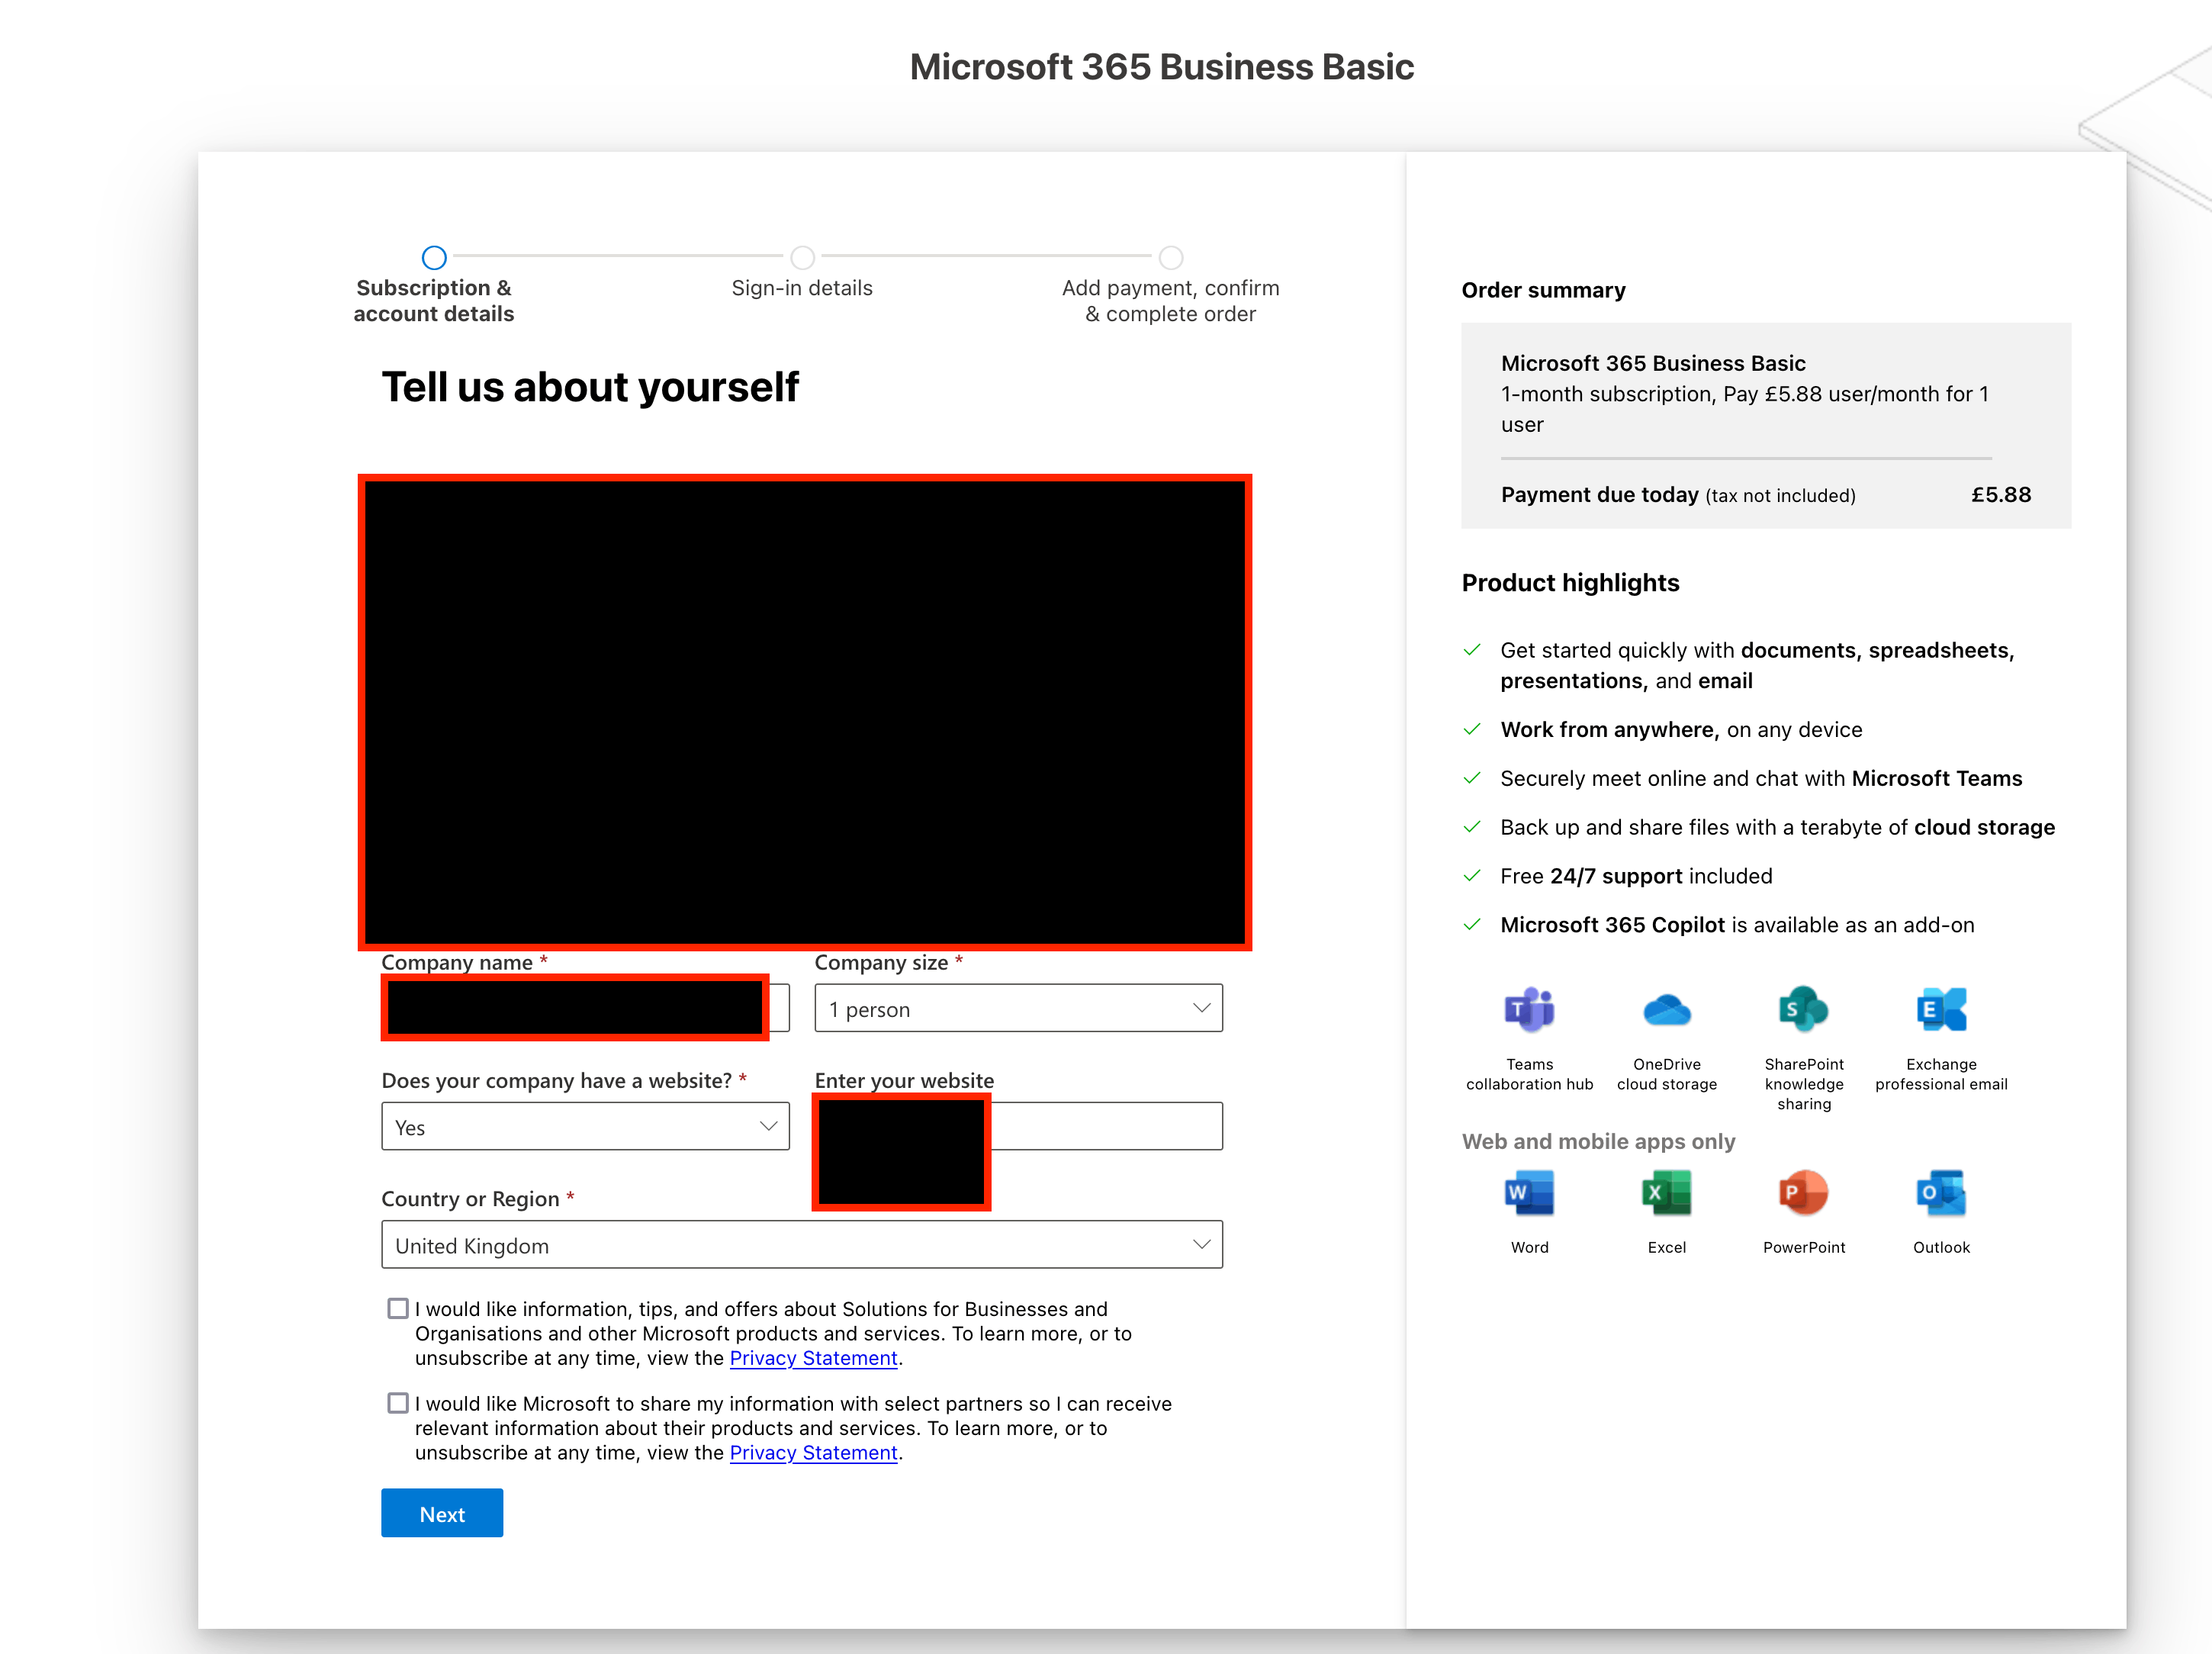Click the Microsoft 365 Copilot add-on highlight
The width and height of the screenshot is (2212, 1654).
click(x=1737, y=925)
